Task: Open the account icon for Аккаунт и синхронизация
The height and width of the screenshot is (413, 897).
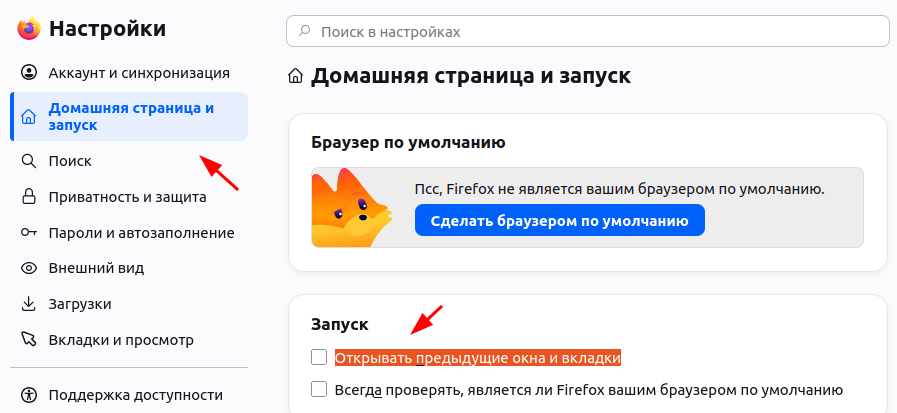Action: click(x=28, y=73)
